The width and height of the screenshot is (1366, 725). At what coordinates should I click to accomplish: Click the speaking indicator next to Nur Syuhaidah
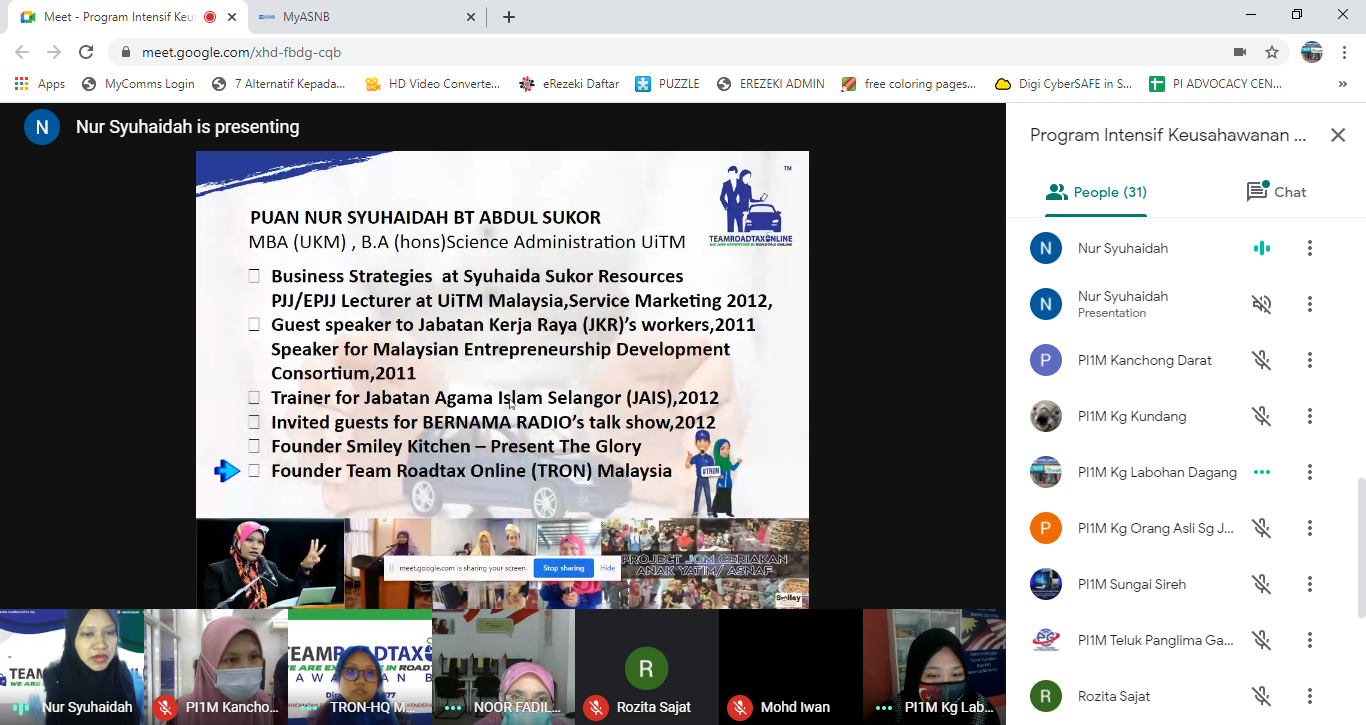(1262, 248)
